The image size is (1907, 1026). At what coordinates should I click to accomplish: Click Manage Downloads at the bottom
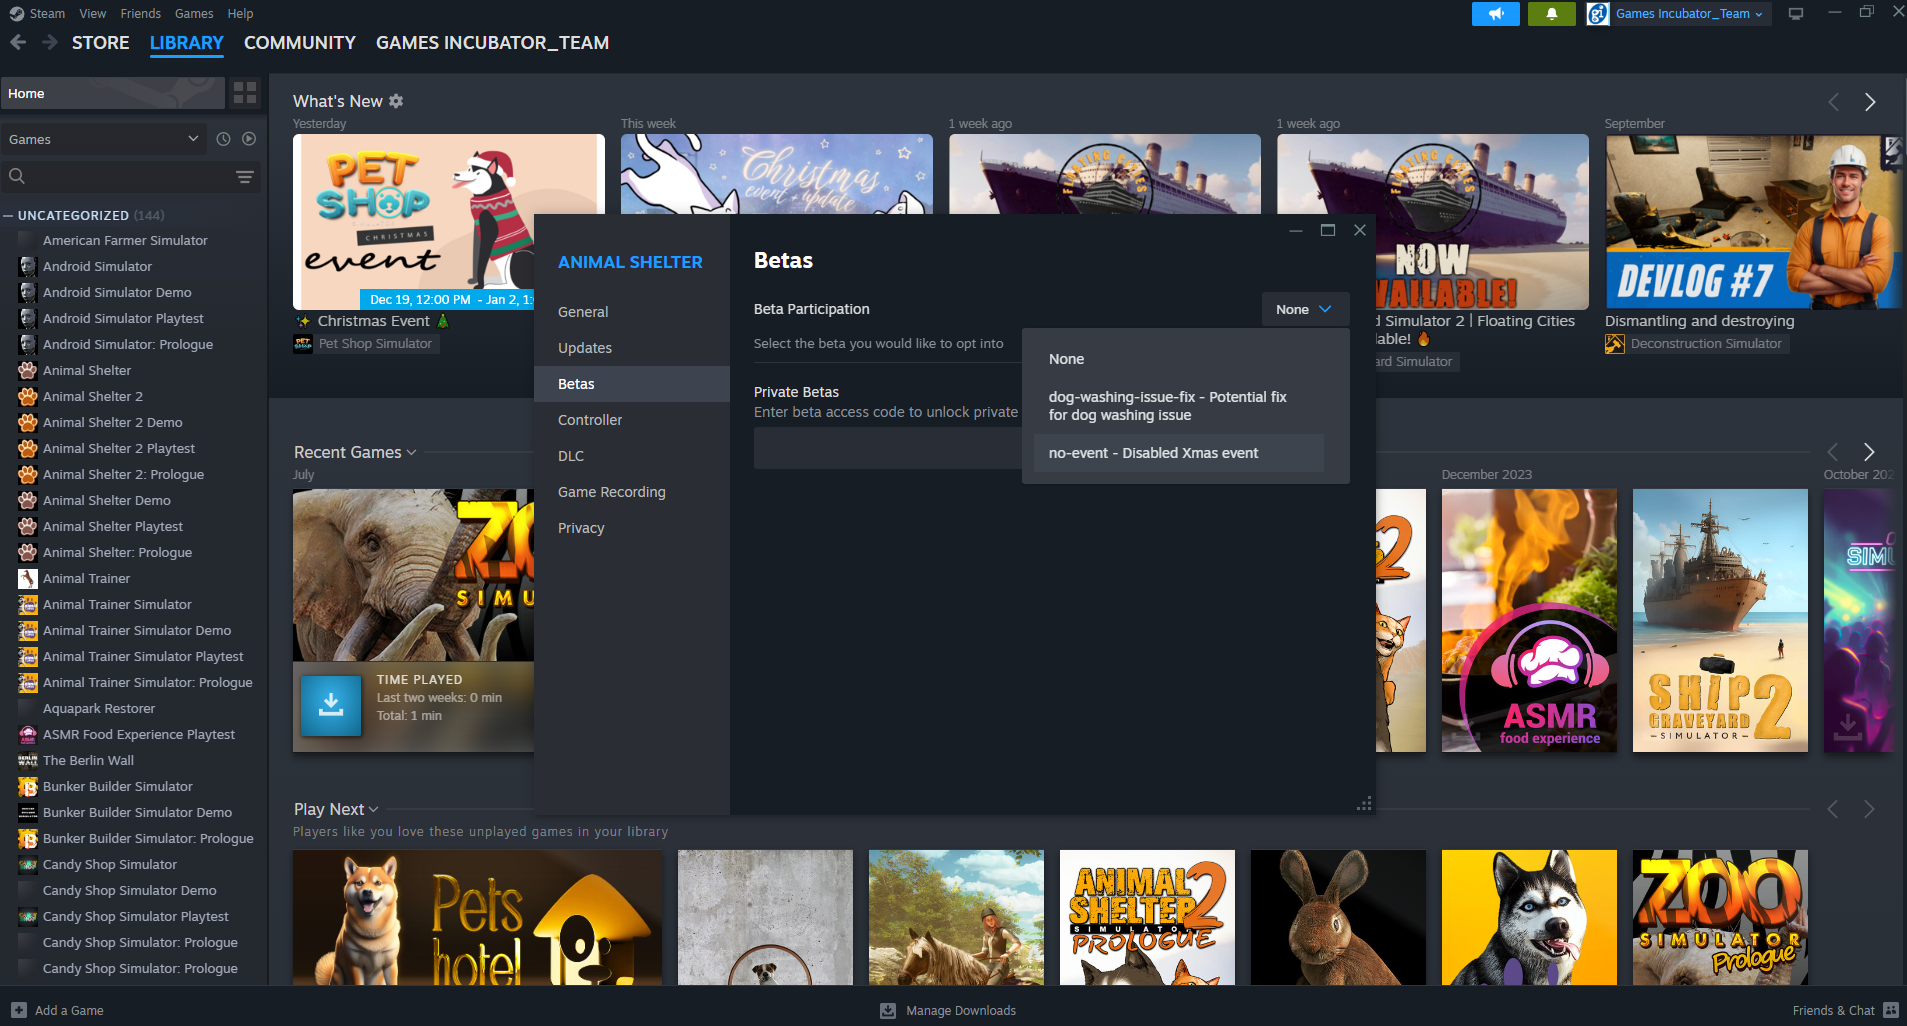tap(960, 1011)
